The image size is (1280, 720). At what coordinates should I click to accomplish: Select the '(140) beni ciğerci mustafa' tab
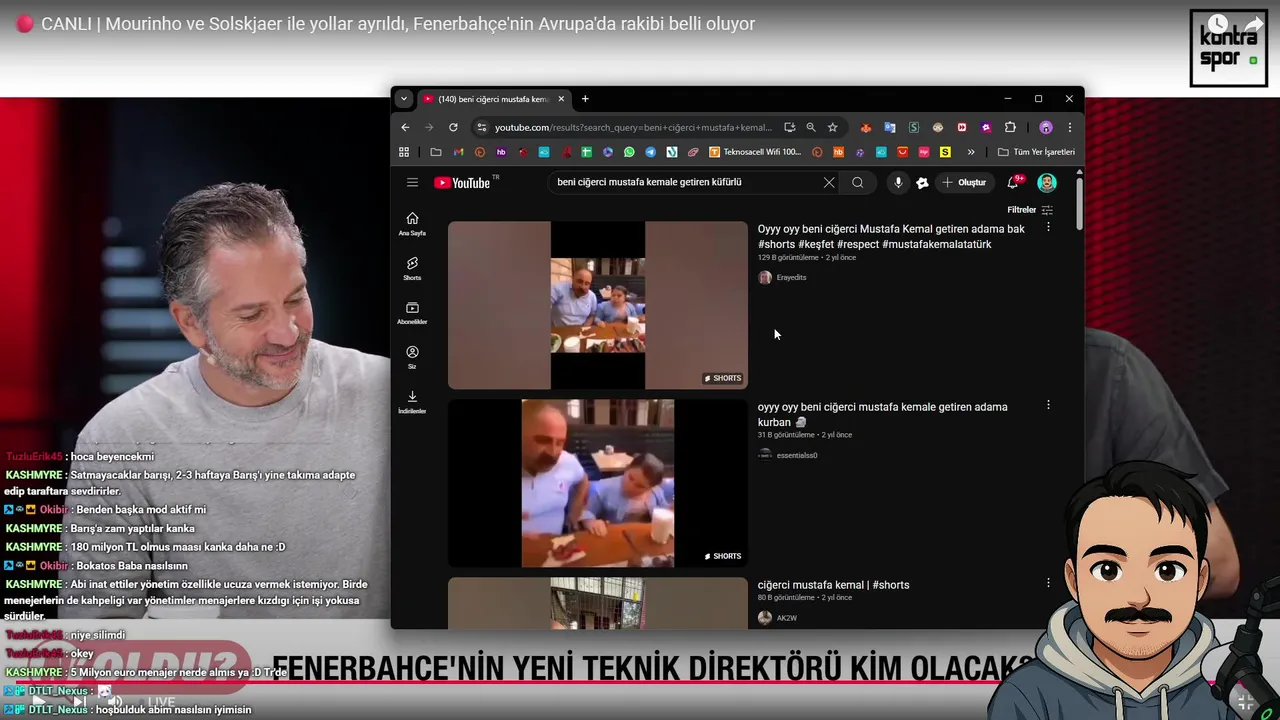494,99
